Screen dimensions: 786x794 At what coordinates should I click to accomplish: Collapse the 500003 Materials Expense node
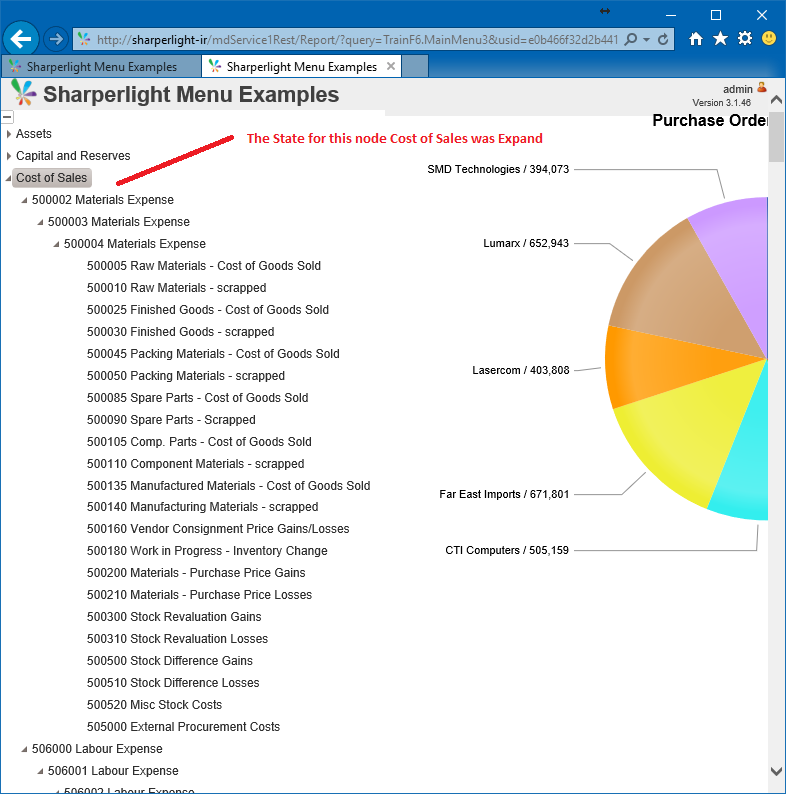(40, 222)
